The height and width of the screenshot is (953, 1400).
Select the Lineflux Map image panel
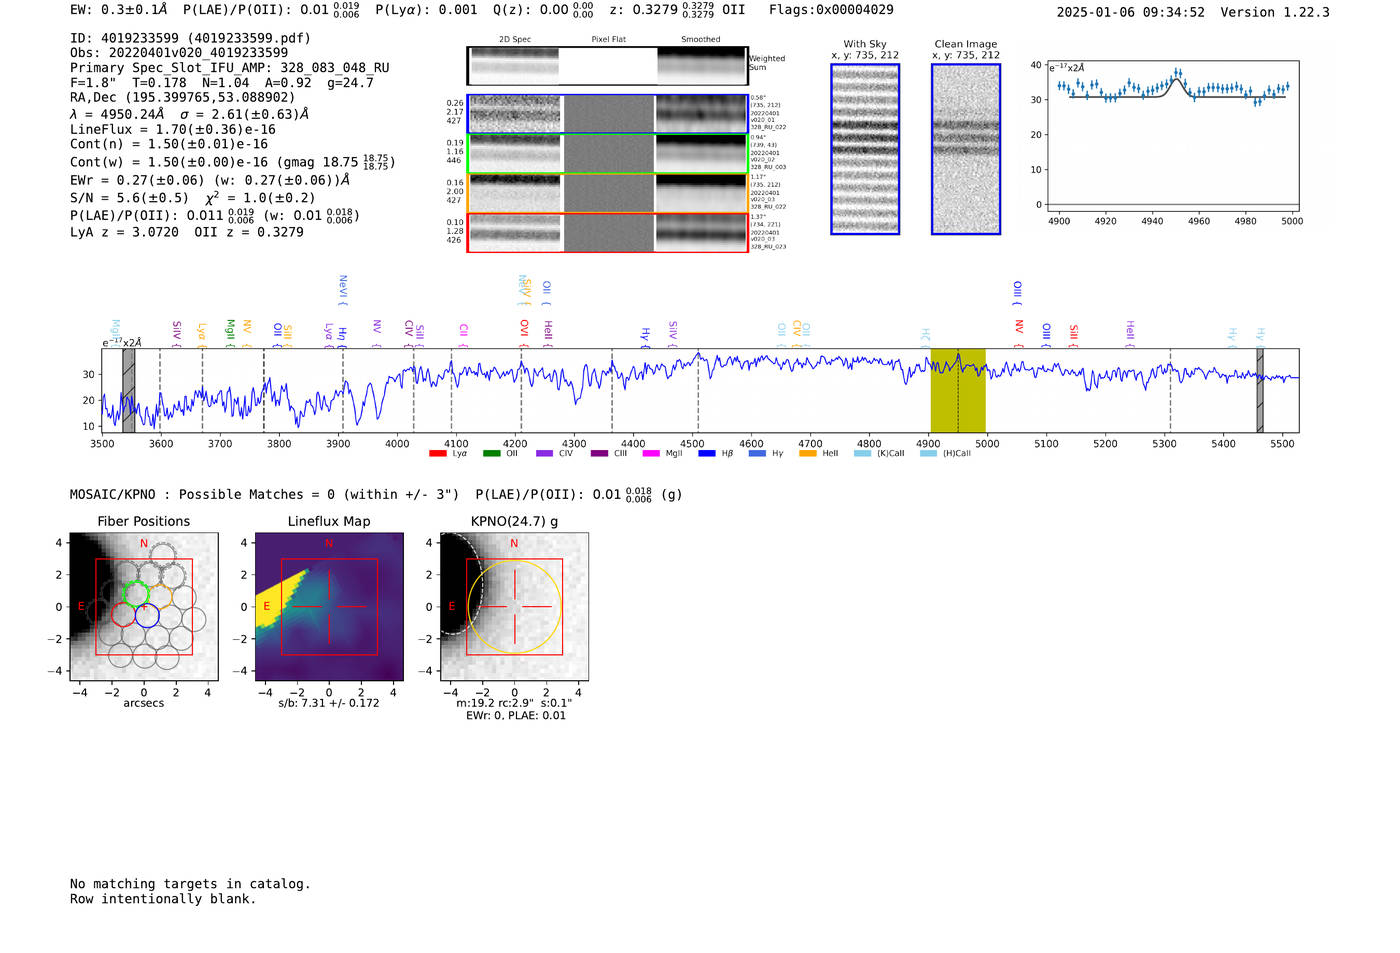329,607
